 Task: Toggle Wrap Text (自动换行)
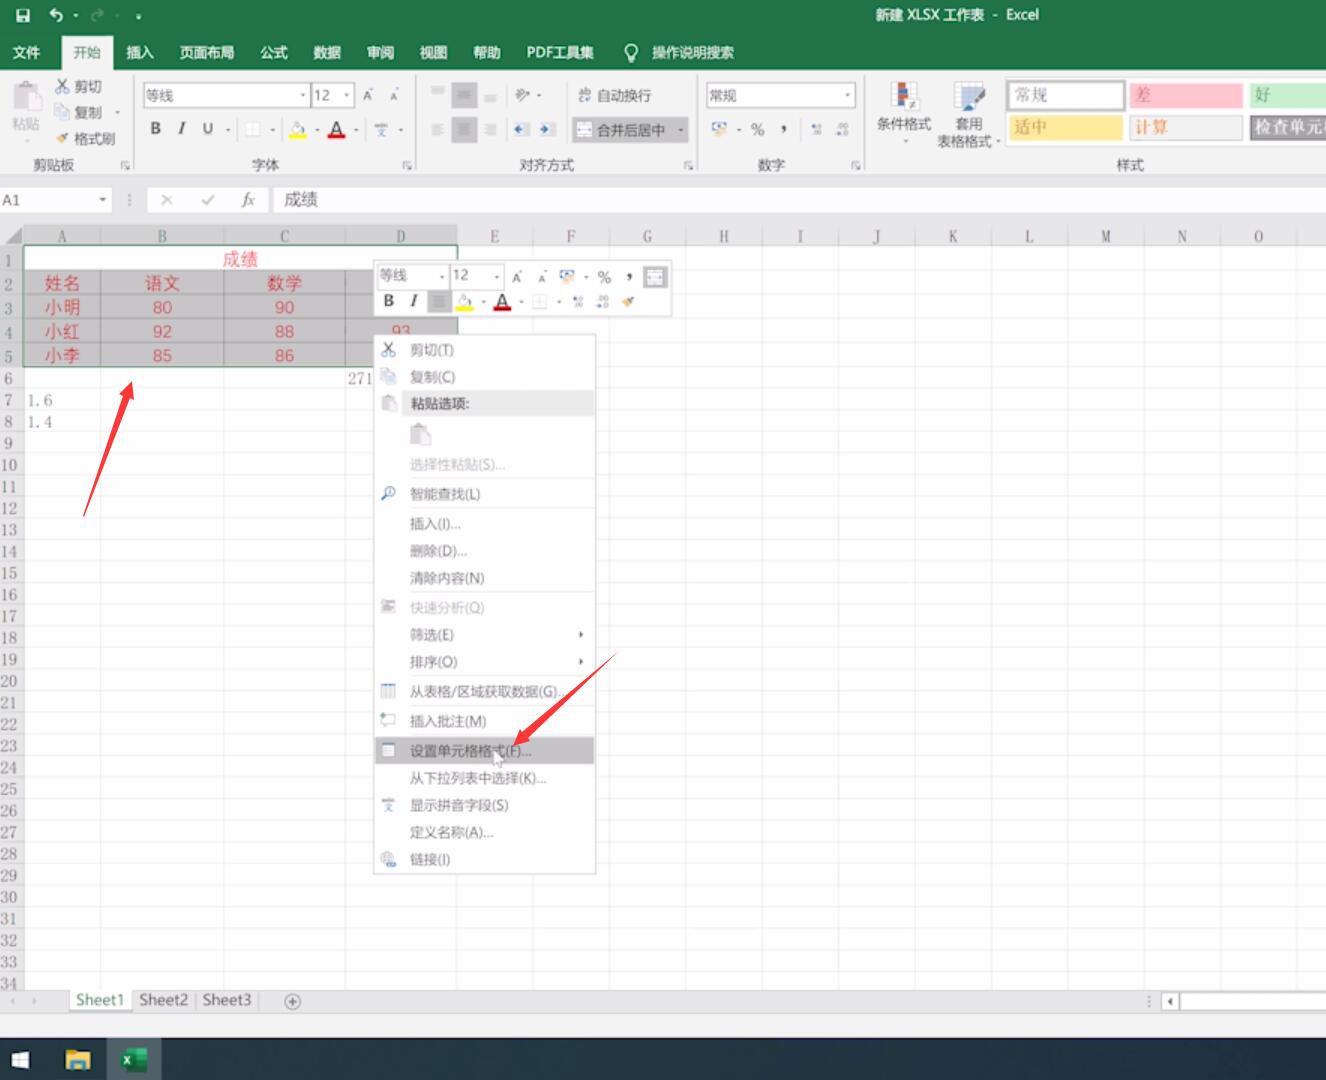(x=614, y=95)
